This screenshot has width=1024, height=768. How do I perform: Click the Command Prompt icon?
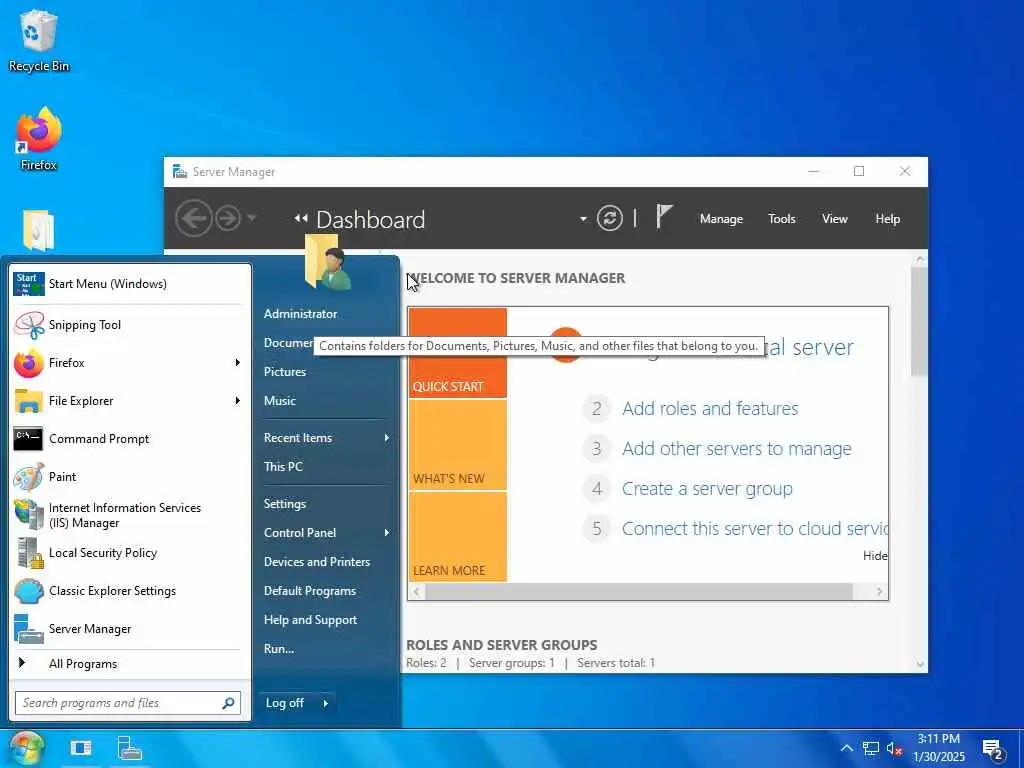[28, 439]
